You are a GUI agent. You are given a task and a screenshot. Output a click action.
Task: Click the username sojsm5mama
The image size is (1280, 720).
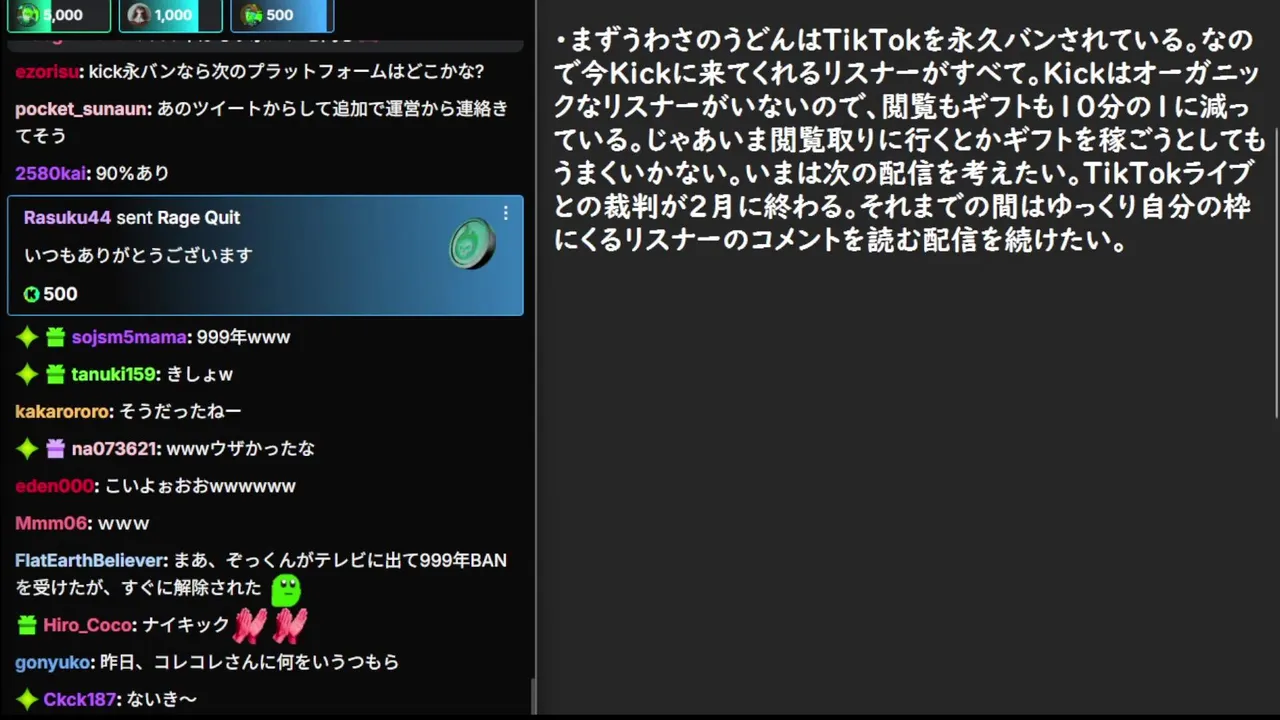tap(129, 337)
